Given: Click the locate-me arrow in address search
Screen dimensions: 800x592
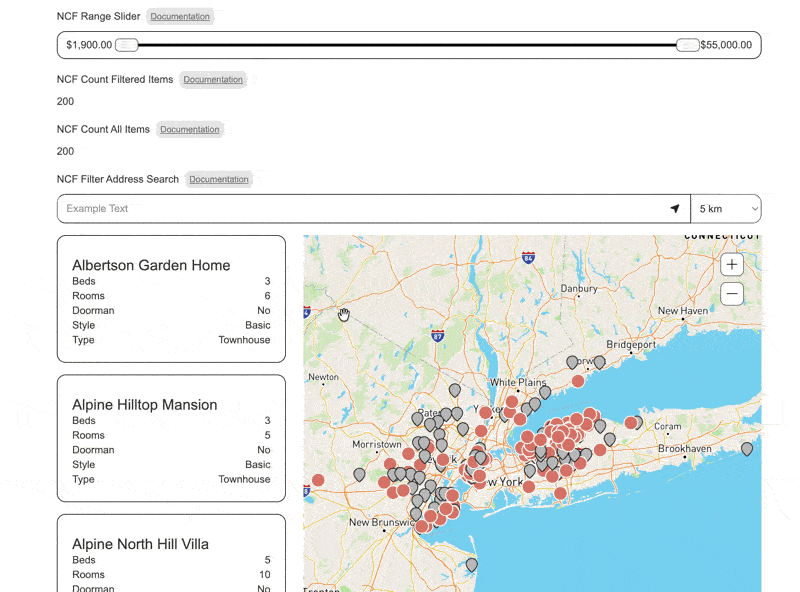Looking at the screenshot, I should tap(674, 208).
